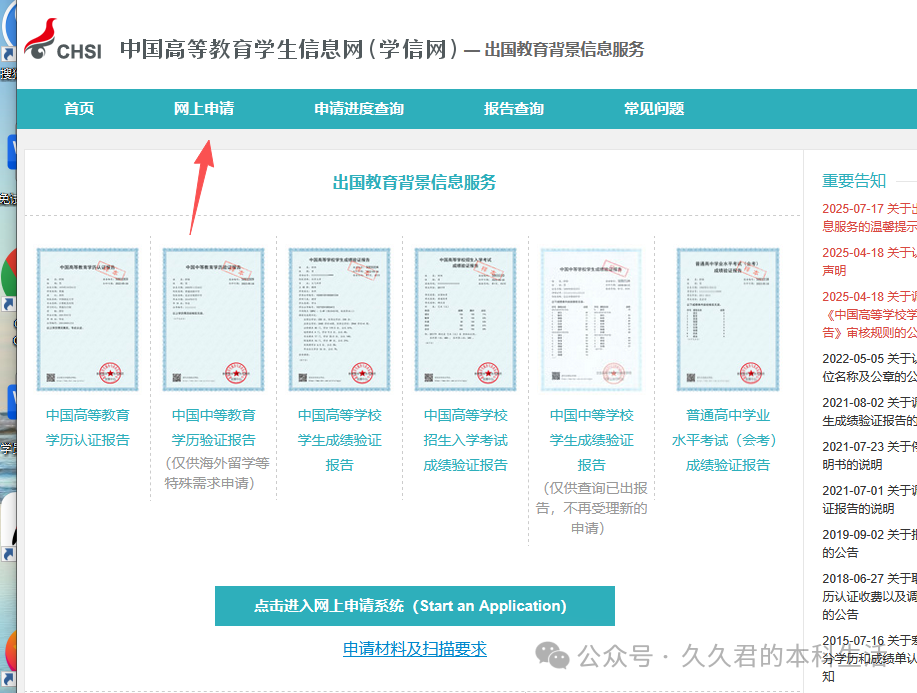This screenshot has height=693, width=917.
Task: Go to 申请进度查询 page
Action: coord(359,109)
